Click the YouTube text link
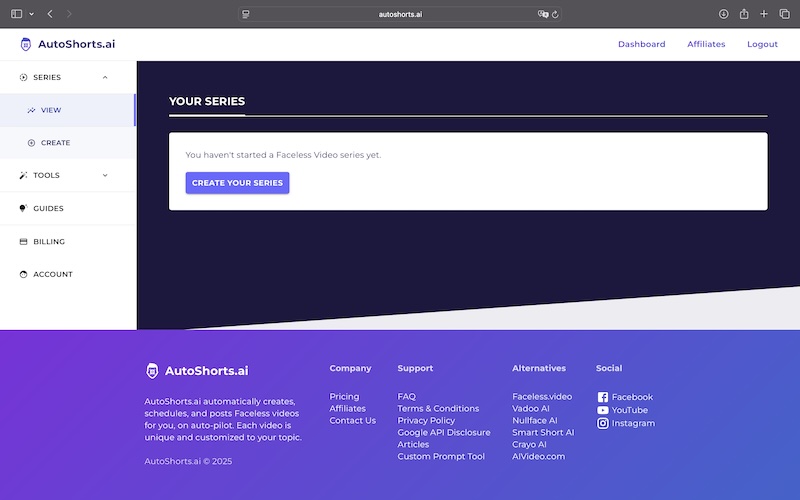 pos(630,410)
